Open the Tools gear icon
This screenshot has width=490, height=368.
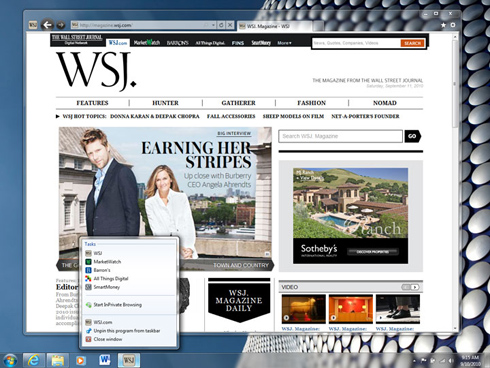coord(453,25)
